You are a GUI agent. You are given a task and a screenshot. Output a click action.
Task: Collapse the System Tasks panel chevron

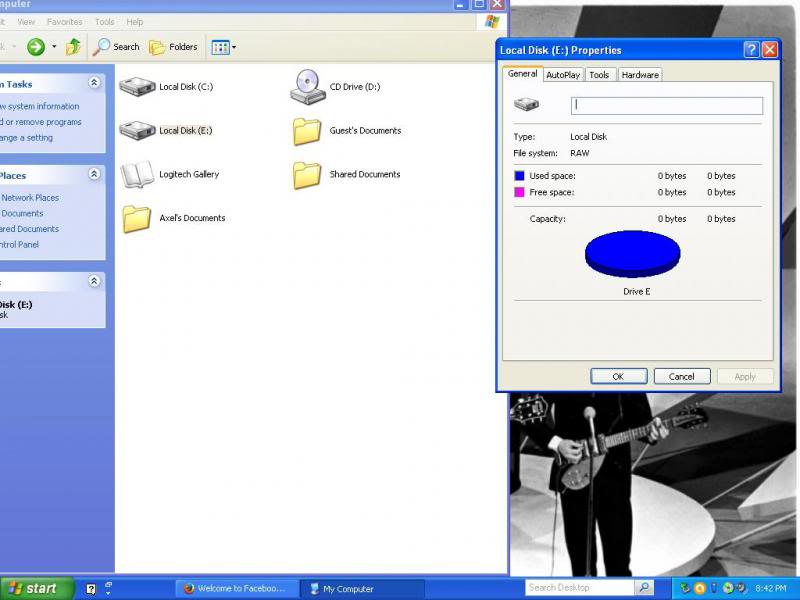tap(94, 83)
